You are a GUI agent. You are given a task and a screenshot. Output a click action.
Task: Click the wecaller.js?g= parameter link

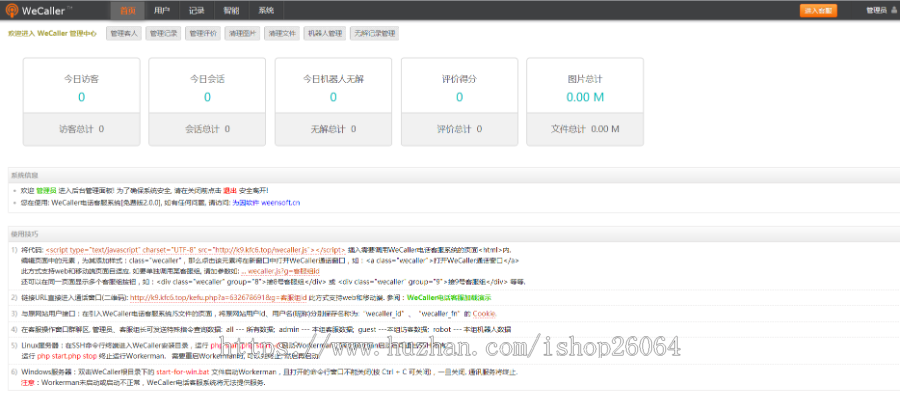pos(280,271)
